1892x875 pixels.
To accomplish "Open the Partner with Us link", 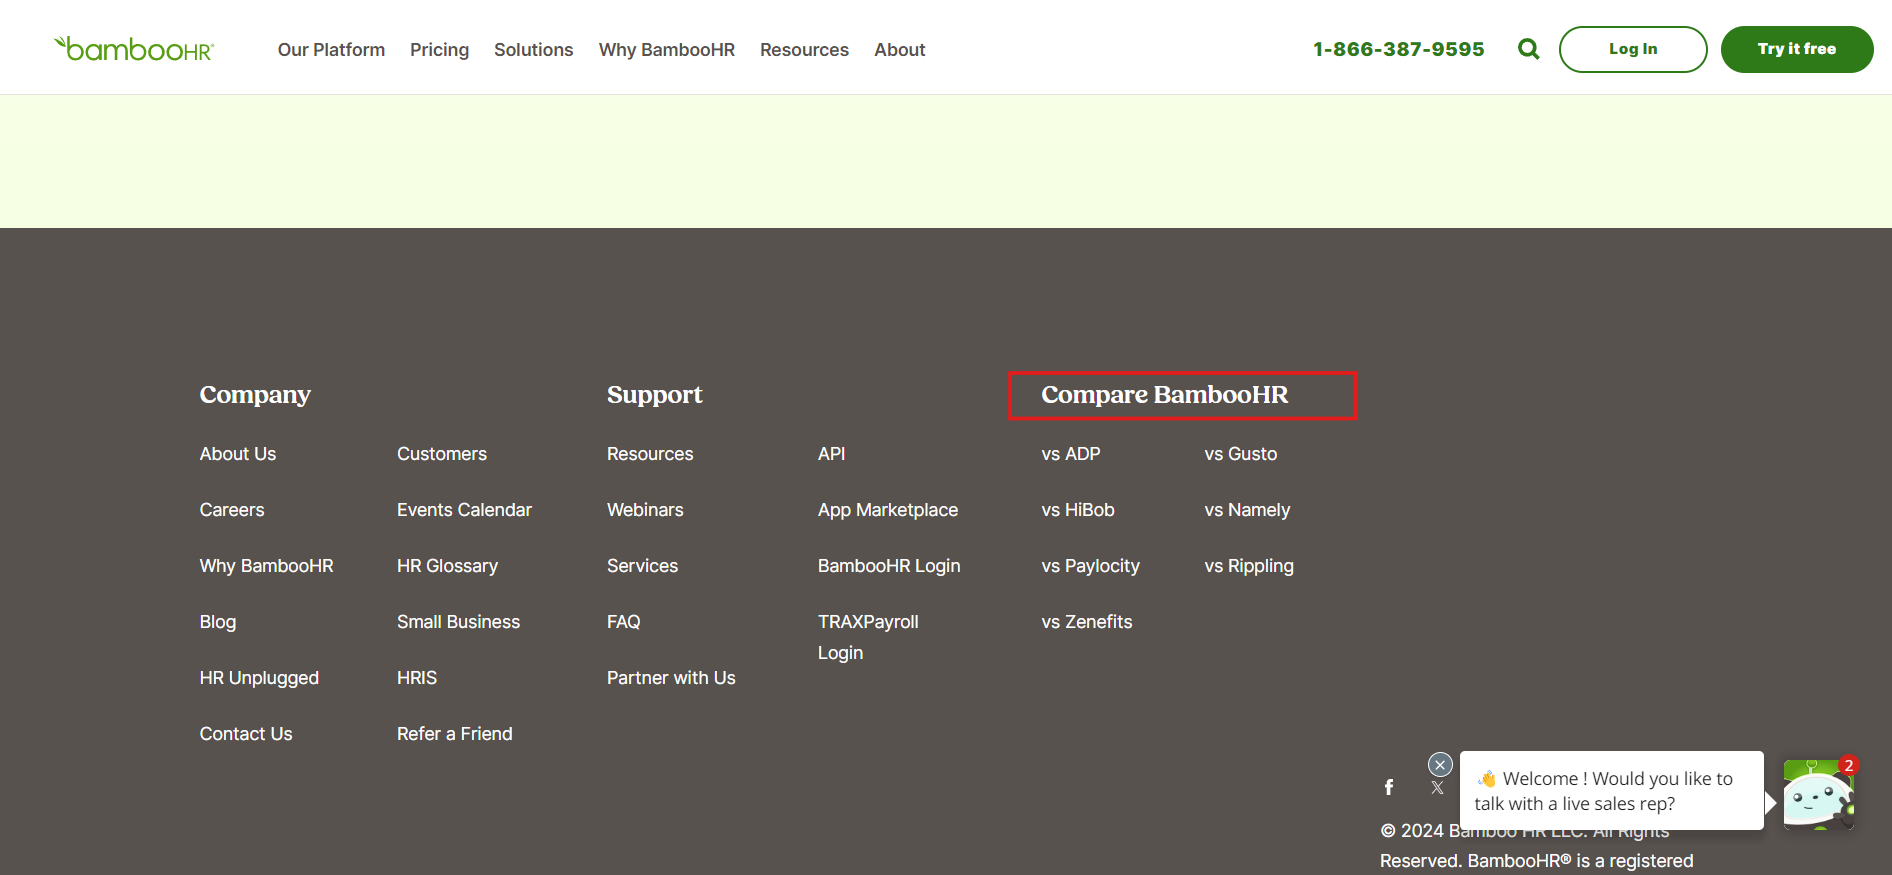I will click(x=671, y=678).
